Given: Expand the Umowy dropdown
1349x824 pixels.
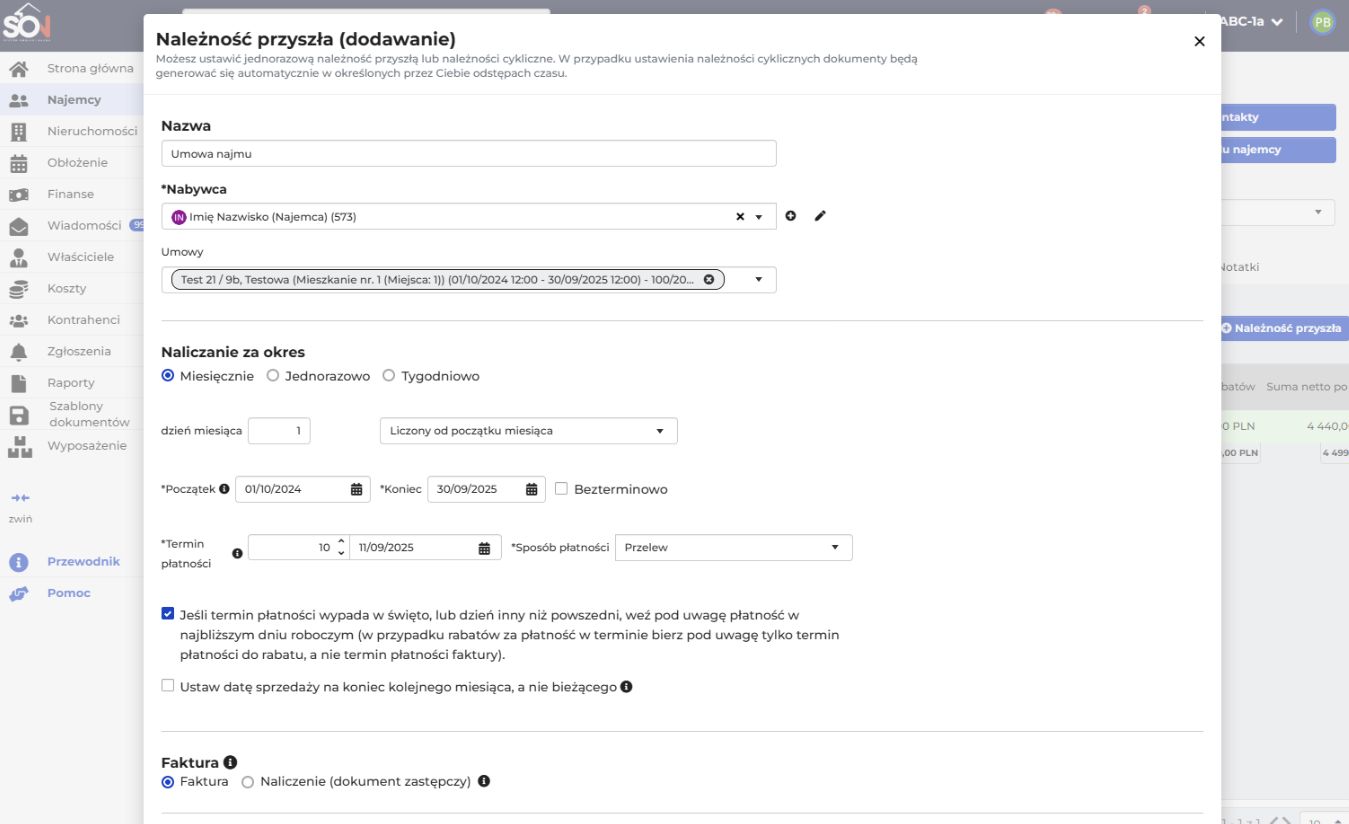Looking at the screenshot, I should click(x=759, y=280).
